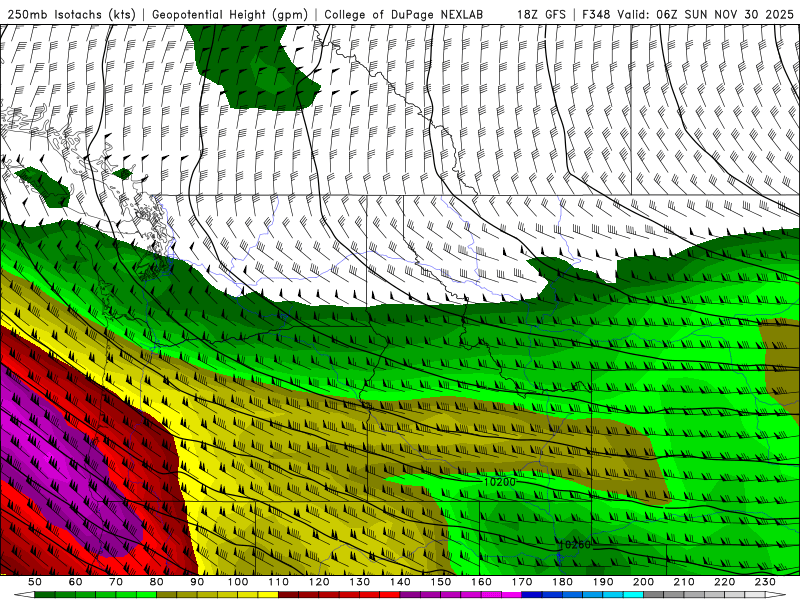
Task: Click the 120 value on the color scale
Action: 319,582
